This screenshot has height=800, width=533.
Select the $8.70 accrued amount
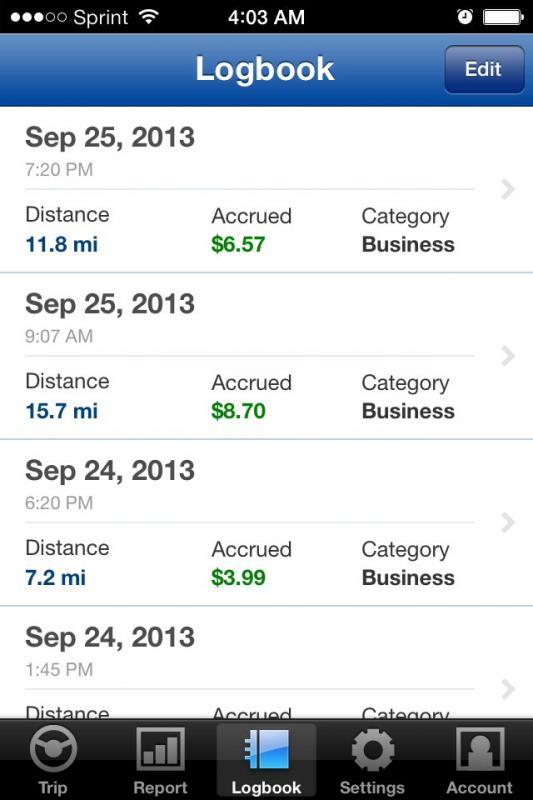[238, 411]
